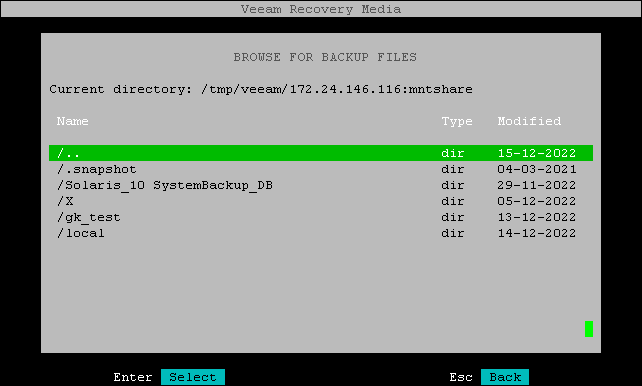Click the dir type of /gk_test row
This screenshot has height=386, width=642.
tap(452, 217)
